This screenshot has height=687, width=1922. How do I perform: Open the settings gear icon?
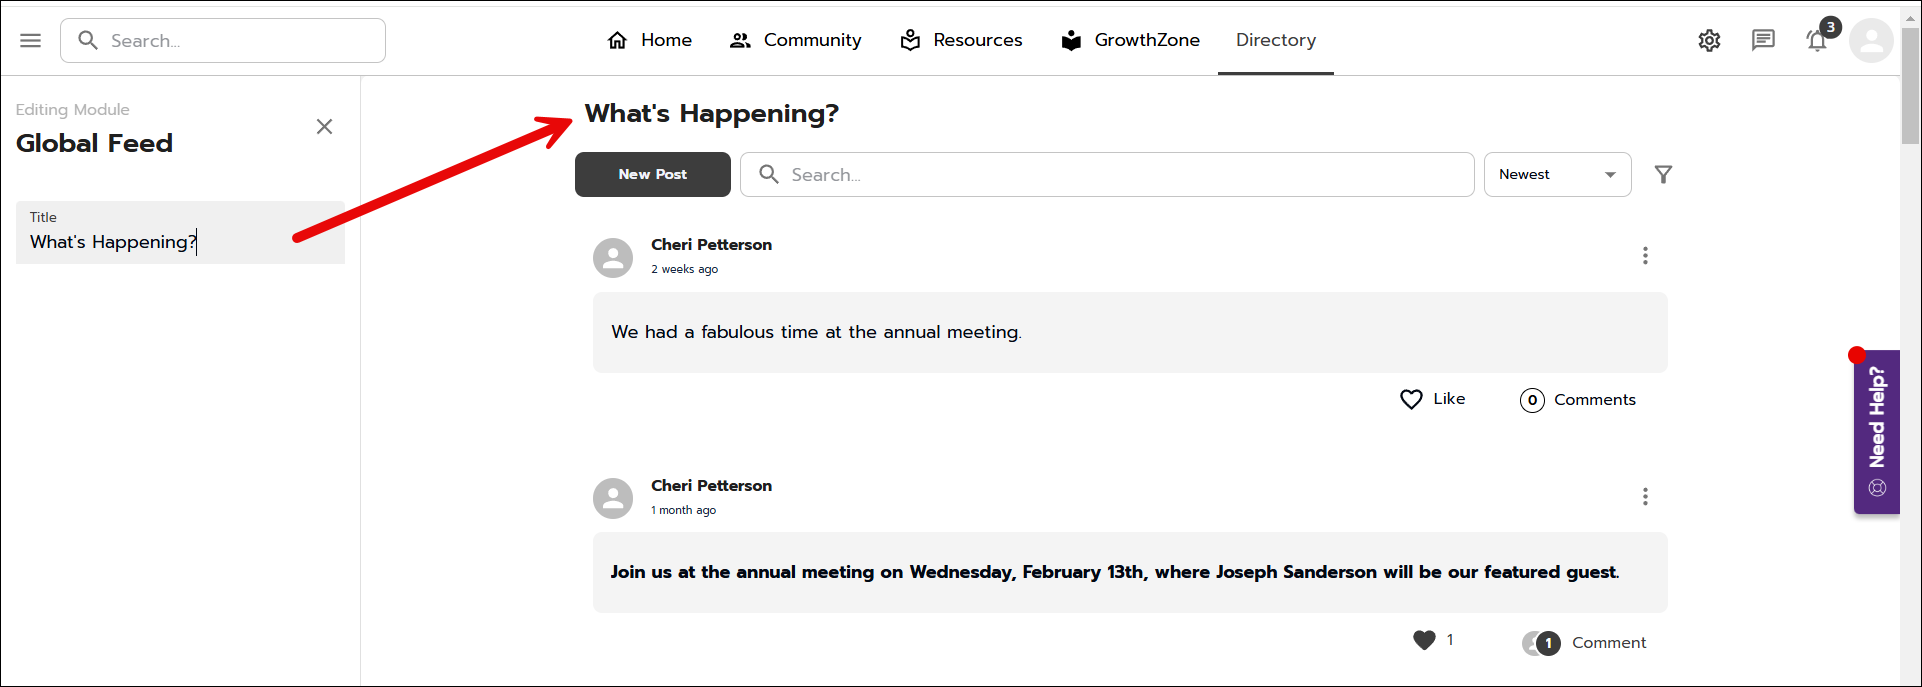[1709, 40]
